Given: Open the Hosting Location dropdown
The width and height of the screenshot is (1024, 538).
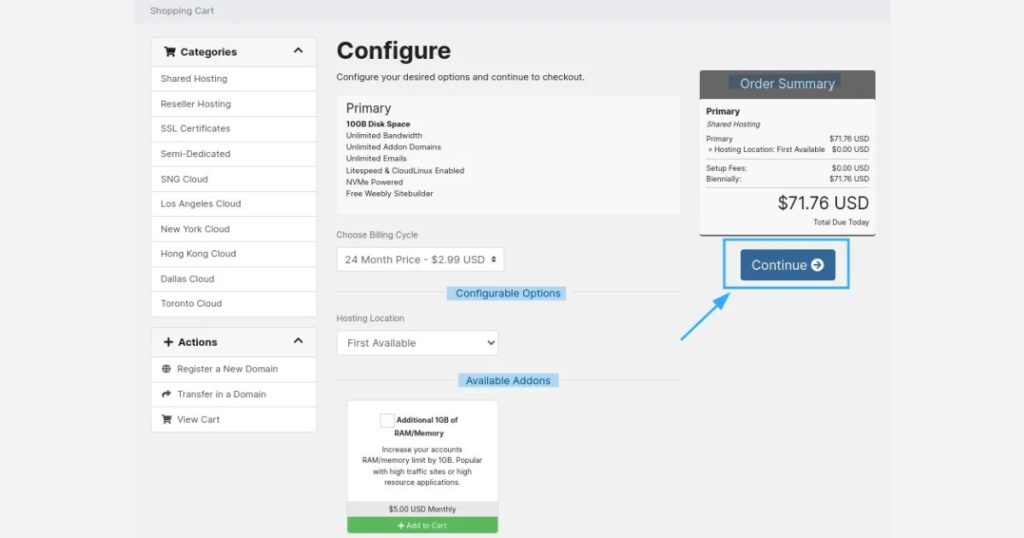Looking at the screenshot, I should click(x=417, y=343).
